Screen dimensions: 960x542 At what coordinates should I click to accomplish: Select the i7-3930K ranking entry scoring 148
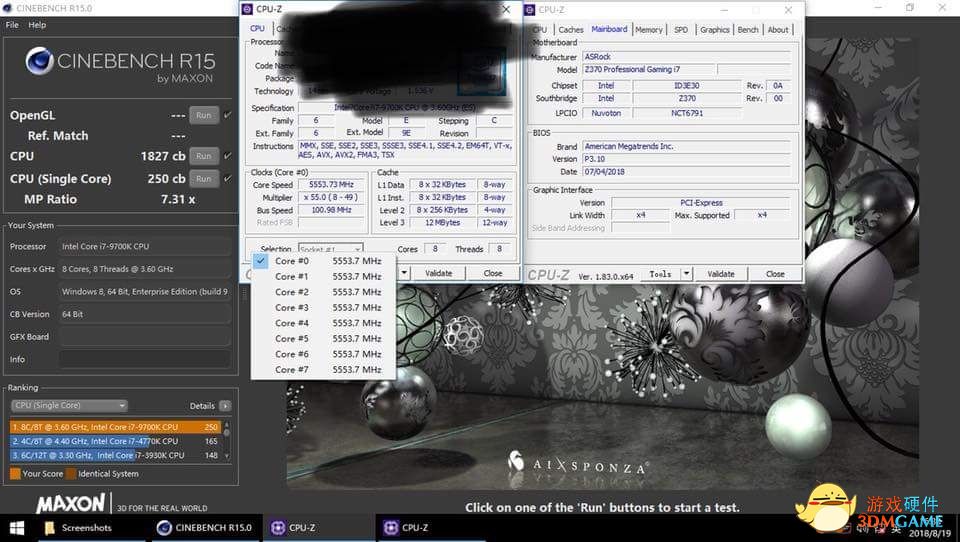(115, 455)
